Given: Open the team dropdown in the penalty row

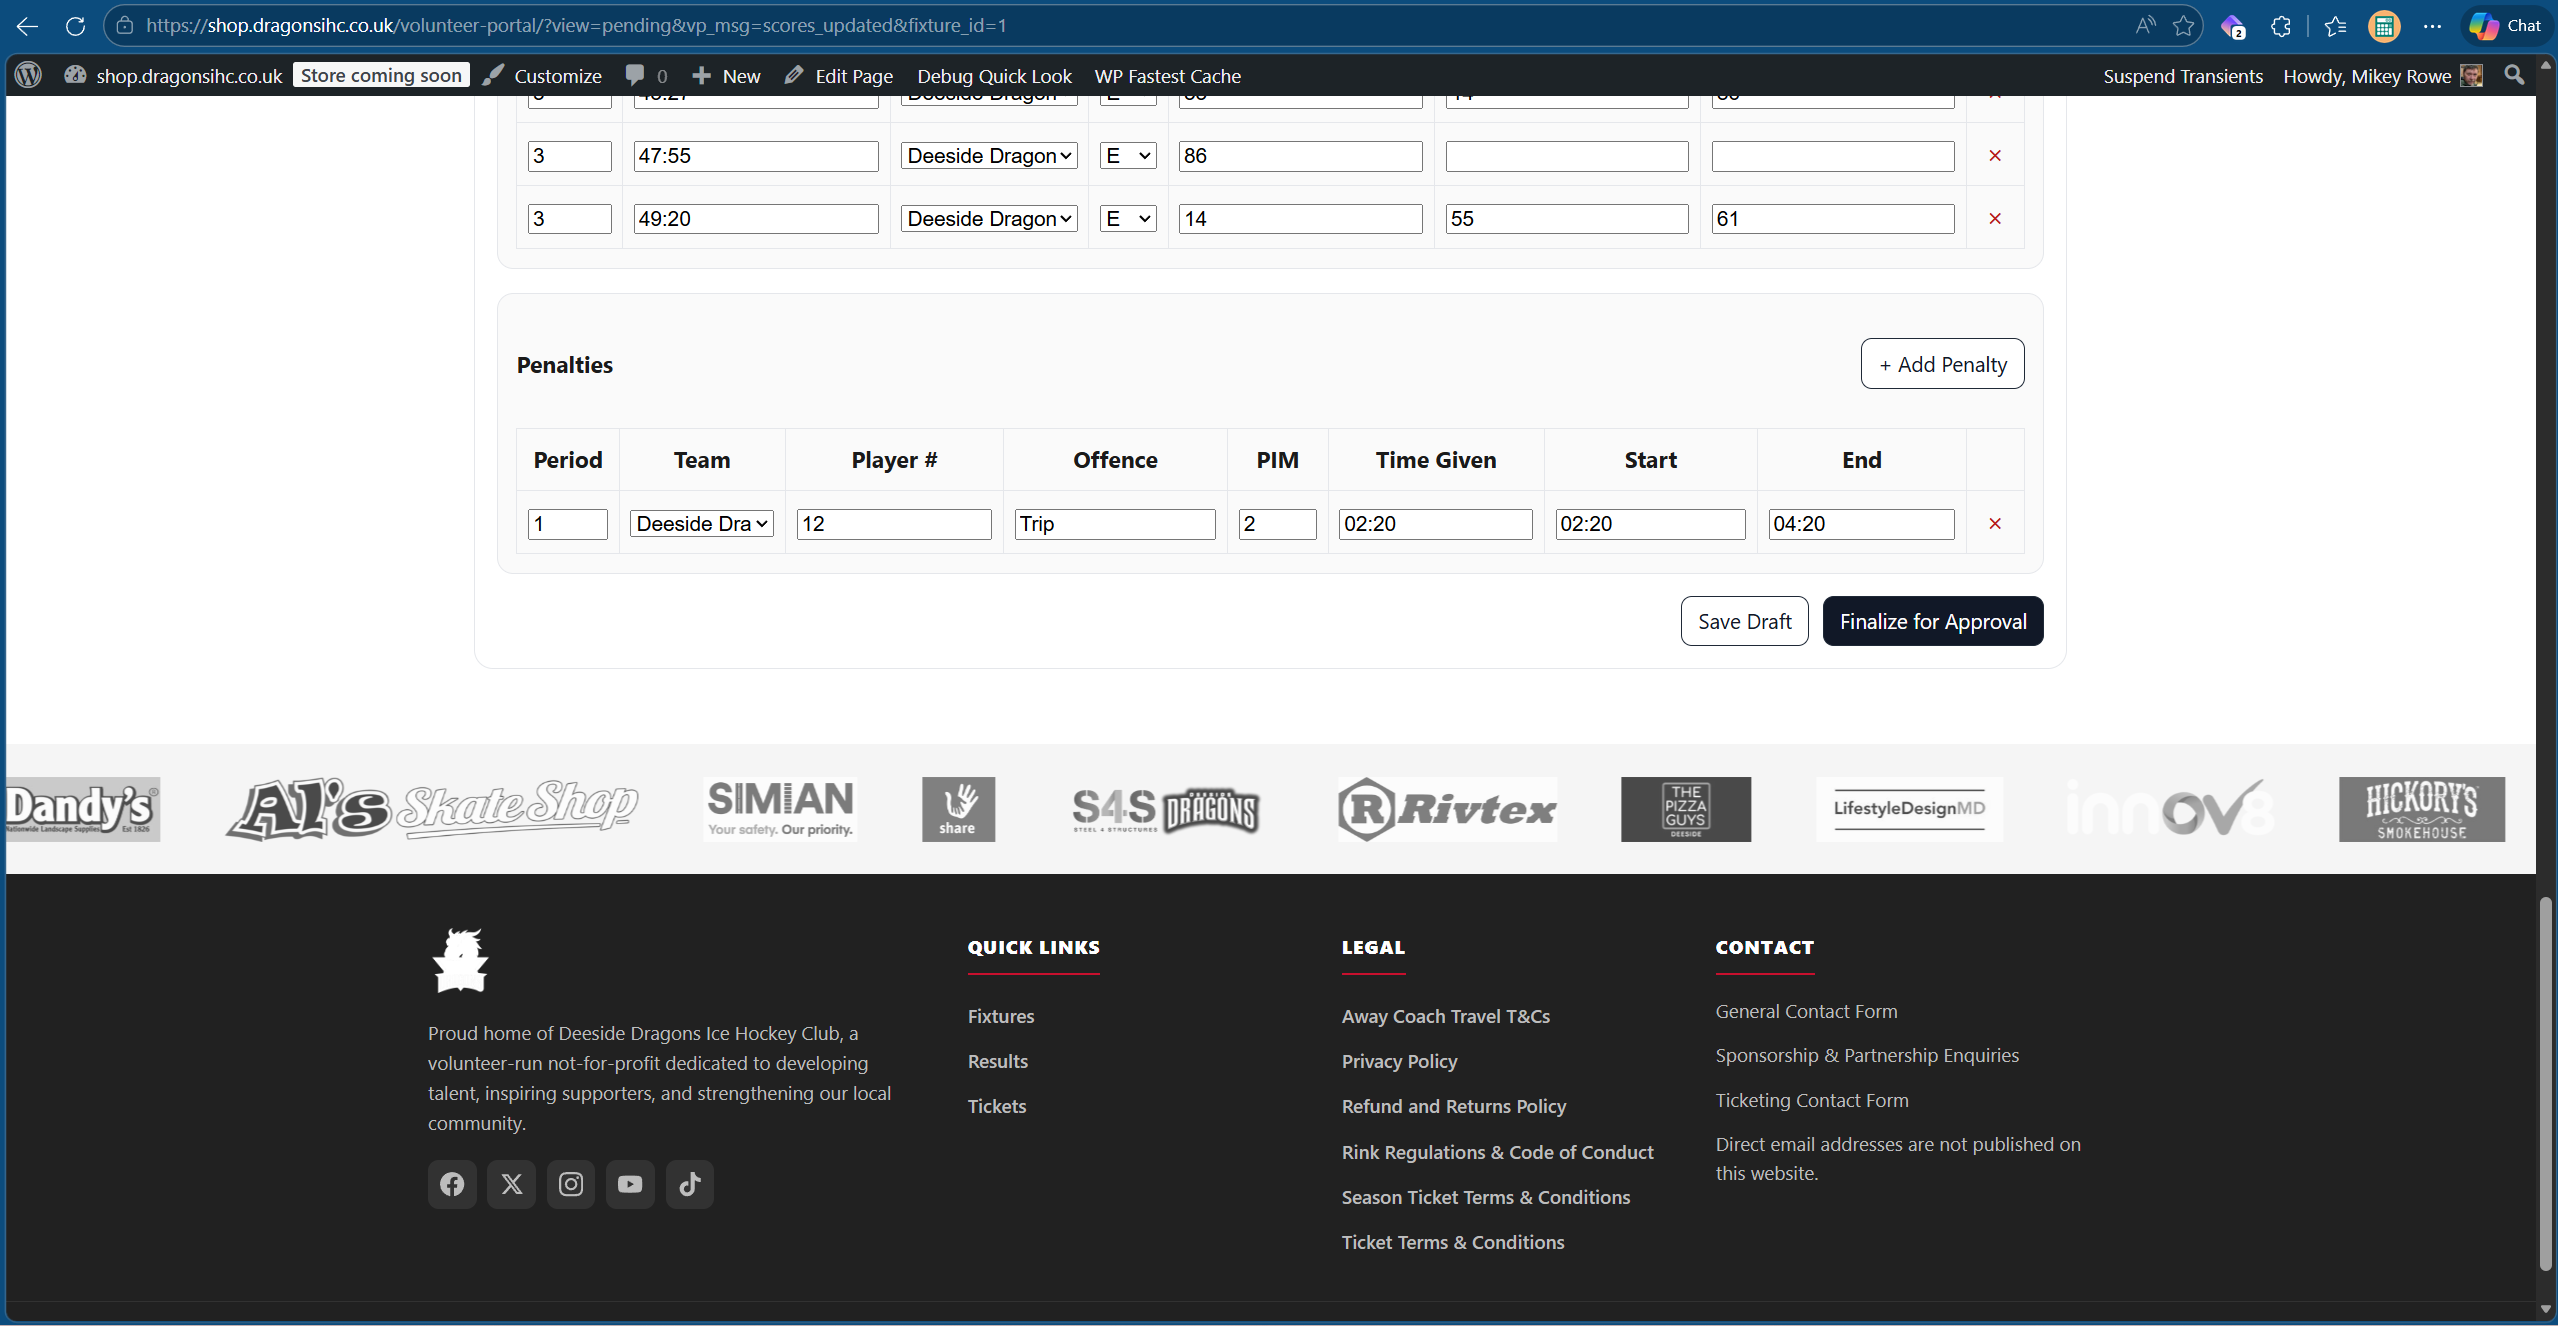Looking at the screenshot, I should (x=700, y=523).
